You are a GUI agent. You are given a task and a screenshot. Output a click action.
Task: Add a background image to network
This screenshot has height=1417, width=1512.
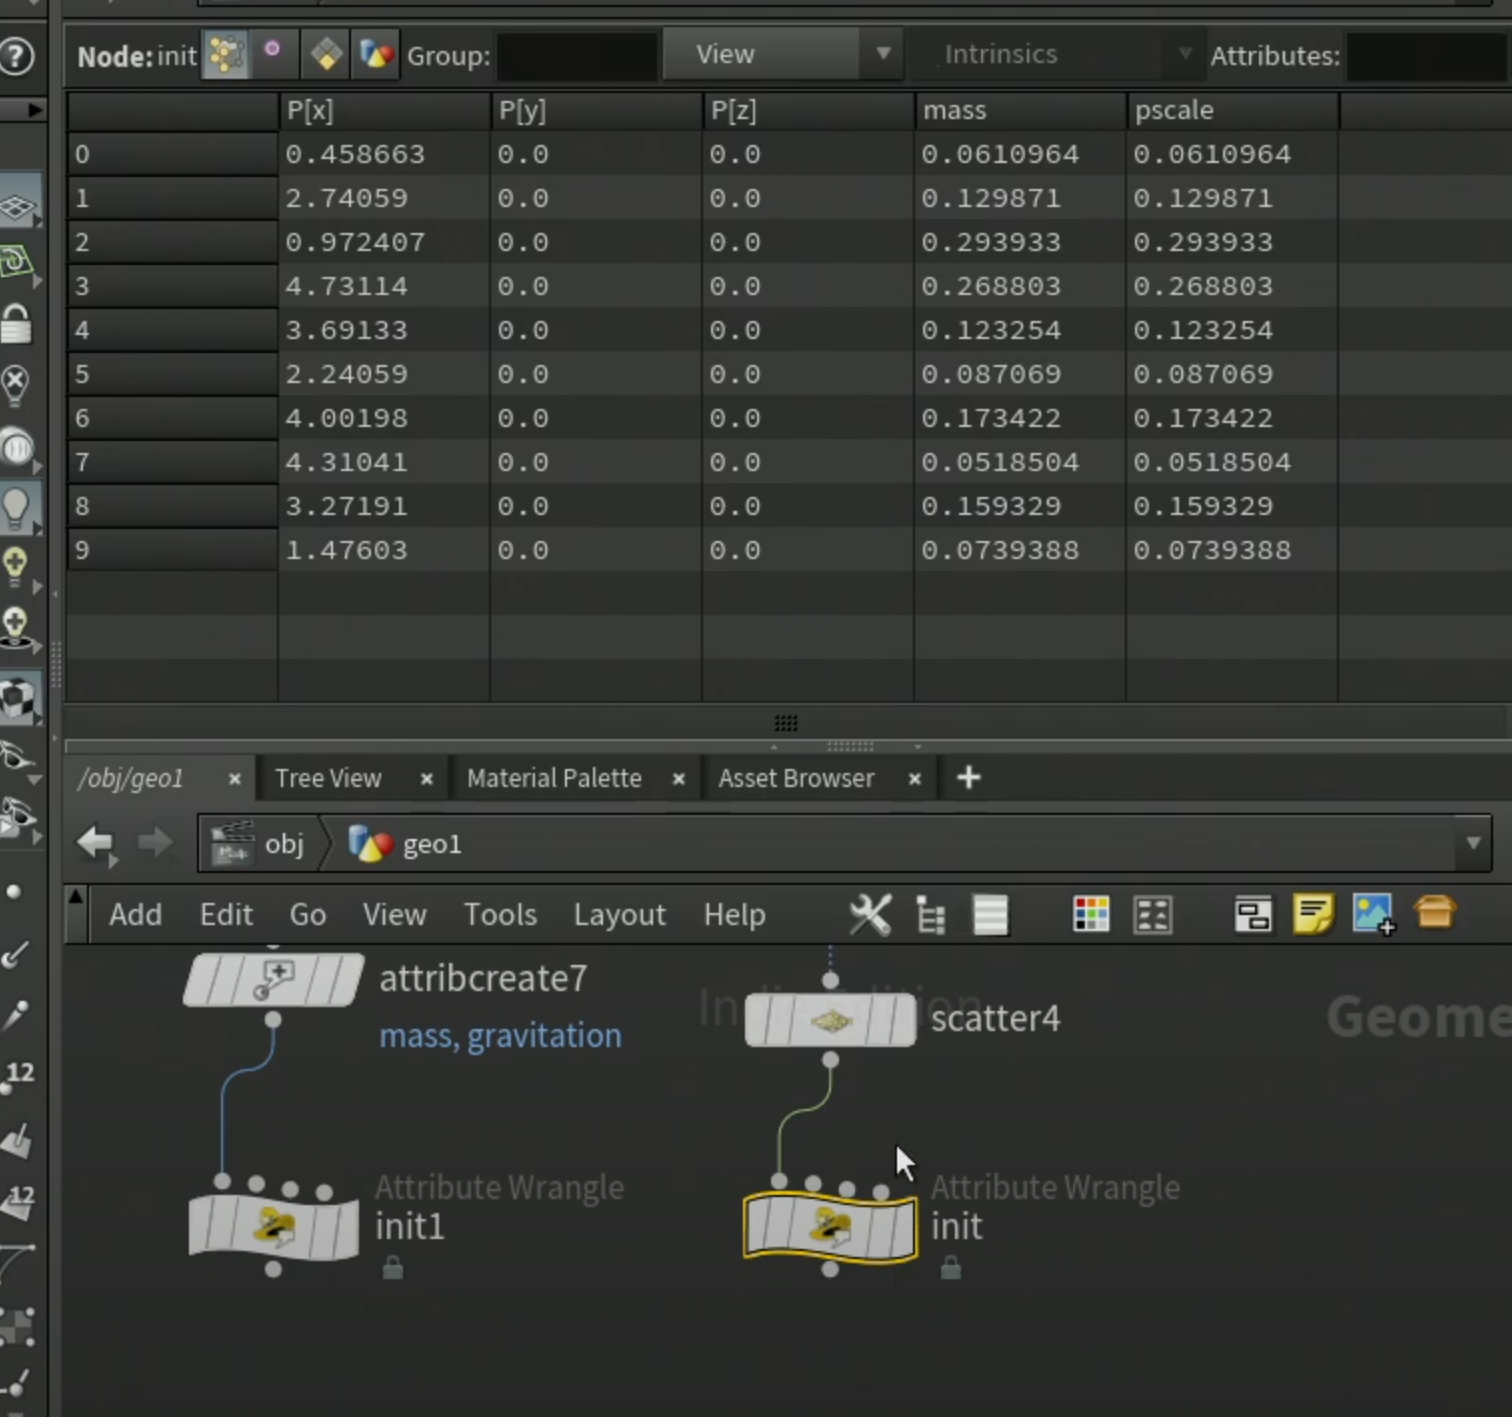[1374, 914]
